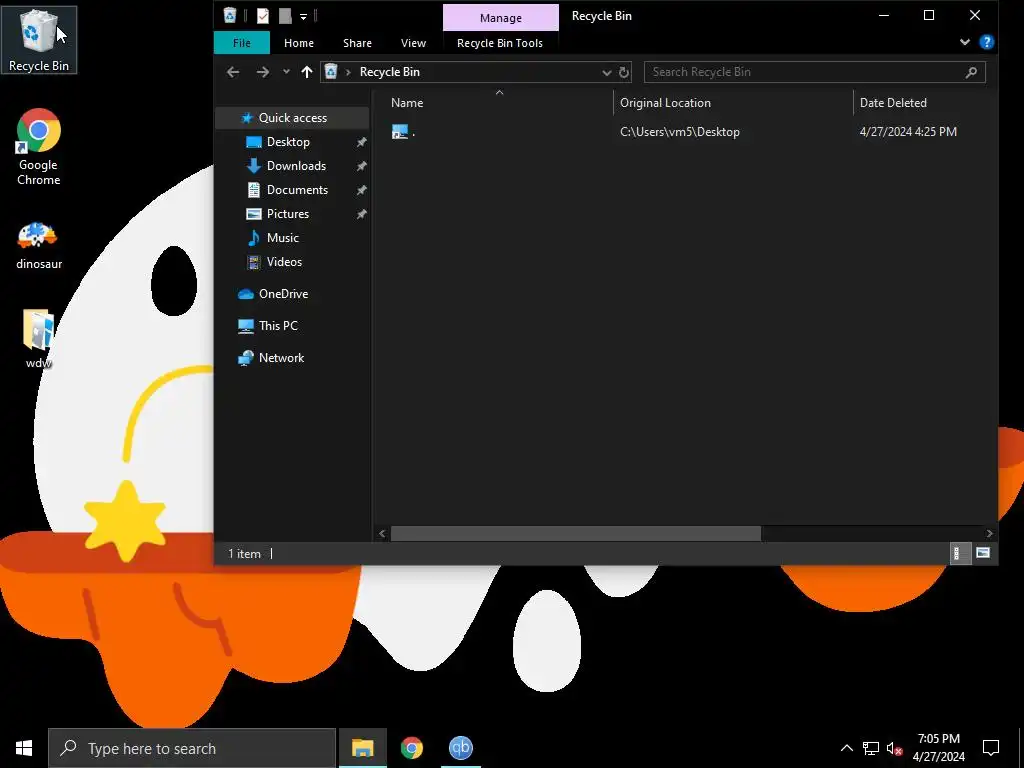Open Documents in the navigation pane
Image resolution: width=1024 pixels, height=768 pixels.
pyautogui.click(x=297, y=190)
